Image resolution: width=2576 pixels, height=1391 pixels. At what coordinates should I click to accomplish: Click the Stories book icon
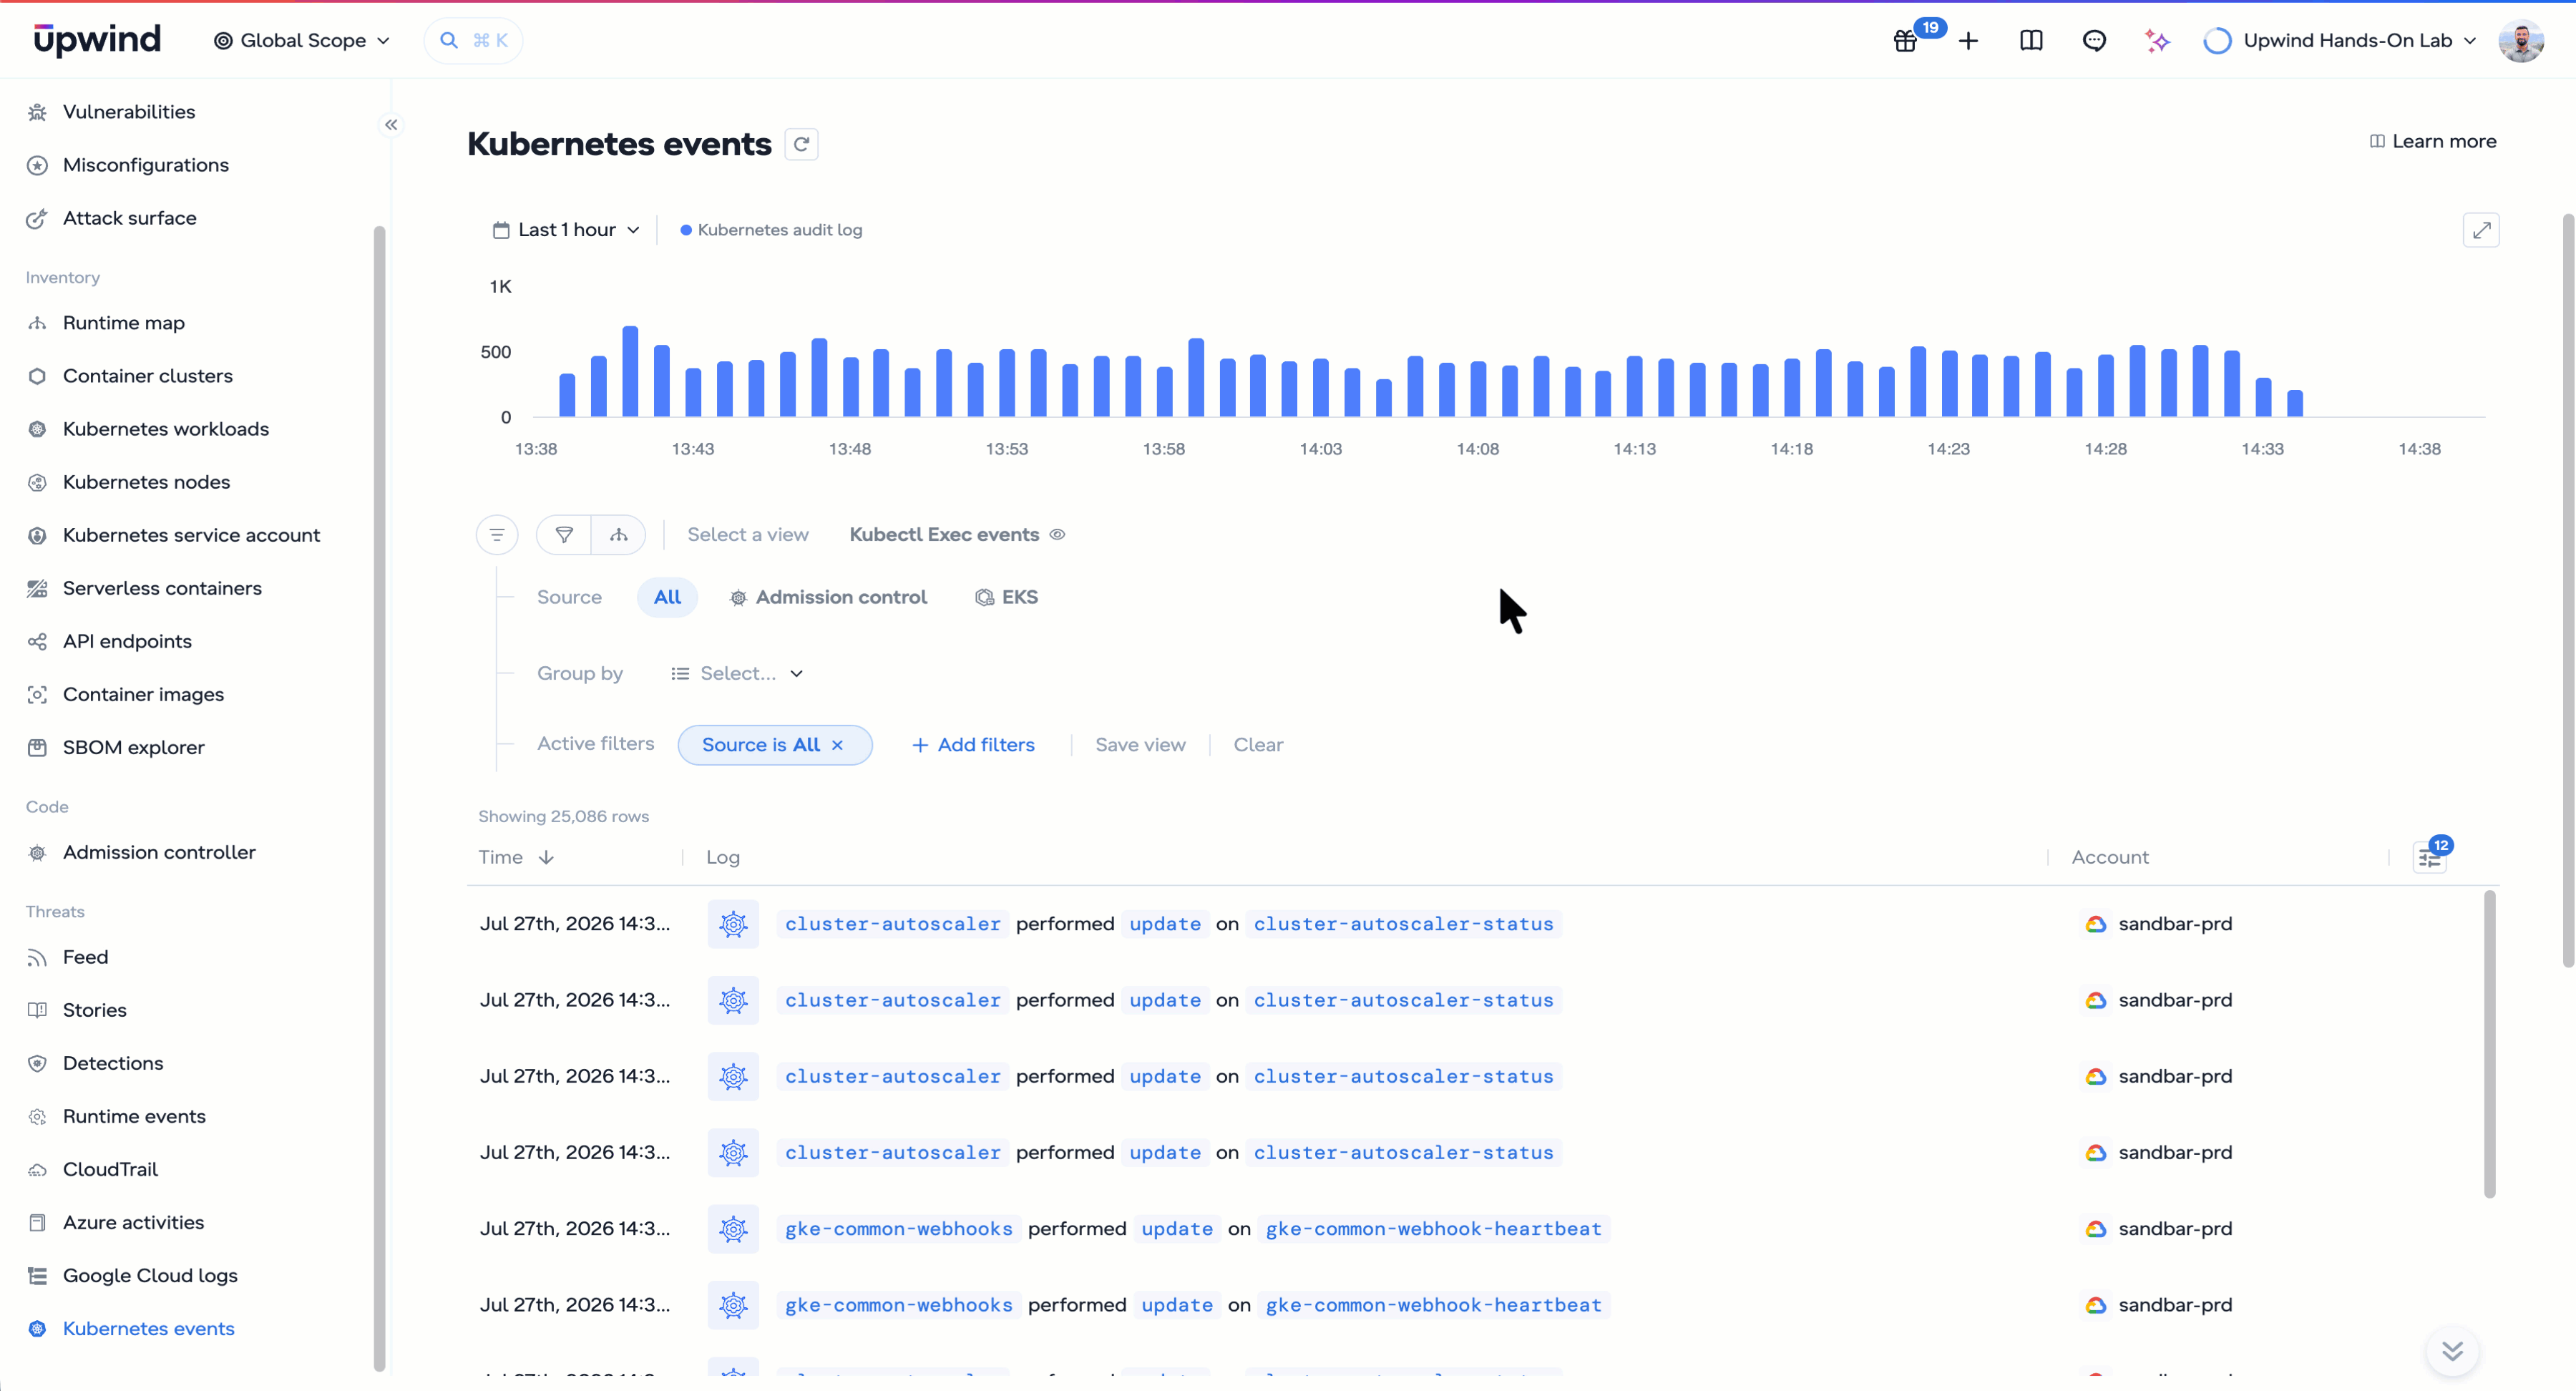click(37, 1010)
